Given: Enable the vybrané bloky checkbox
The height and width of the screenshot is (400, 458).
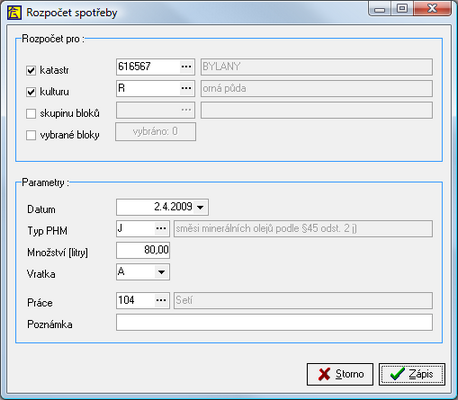Looking at the screenshot, I should click(31, 135).
